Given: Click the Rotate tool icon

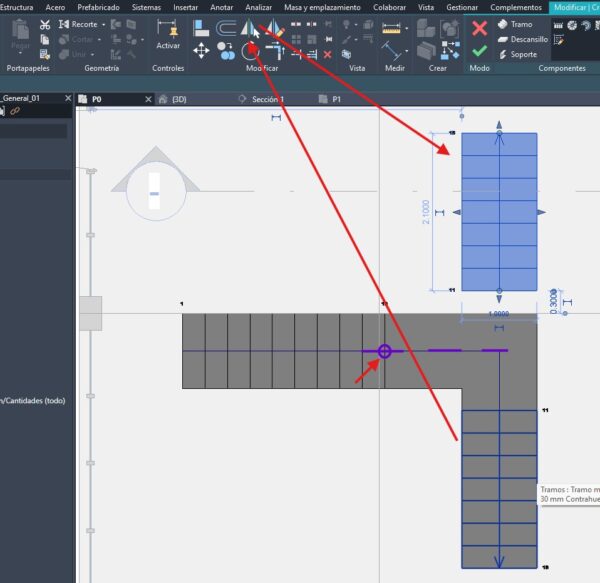Looking at the screenshot, I should [250, 49].
